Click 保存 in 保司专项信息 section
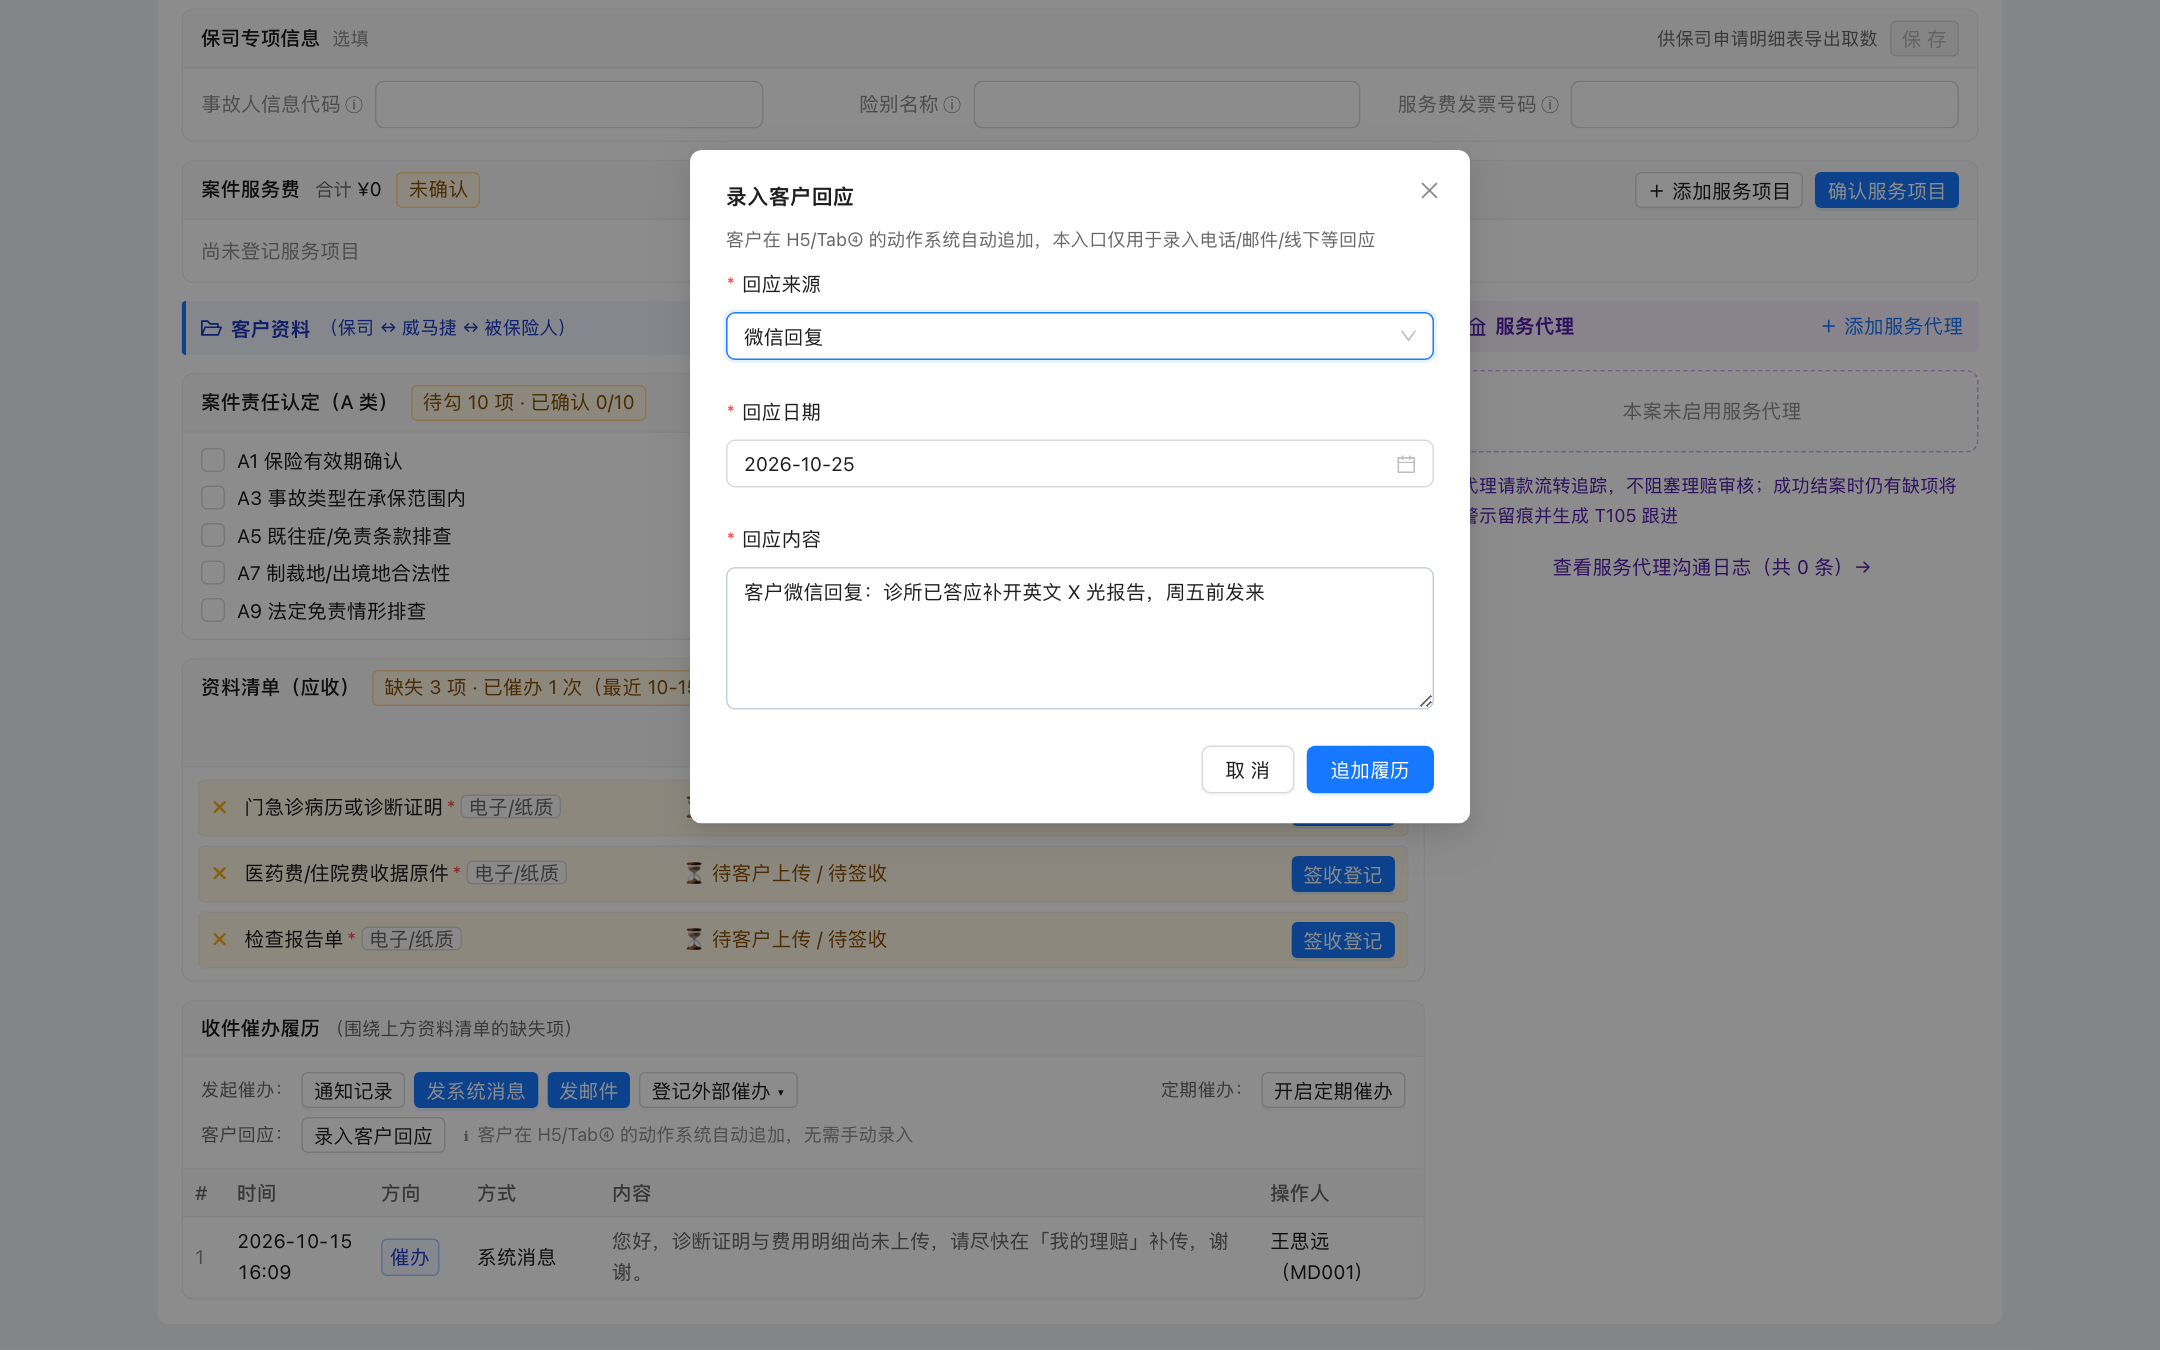Image resolution: width=2160 pixels, height=1350 pixels. pyautogui.click(x=1924, y=39)
